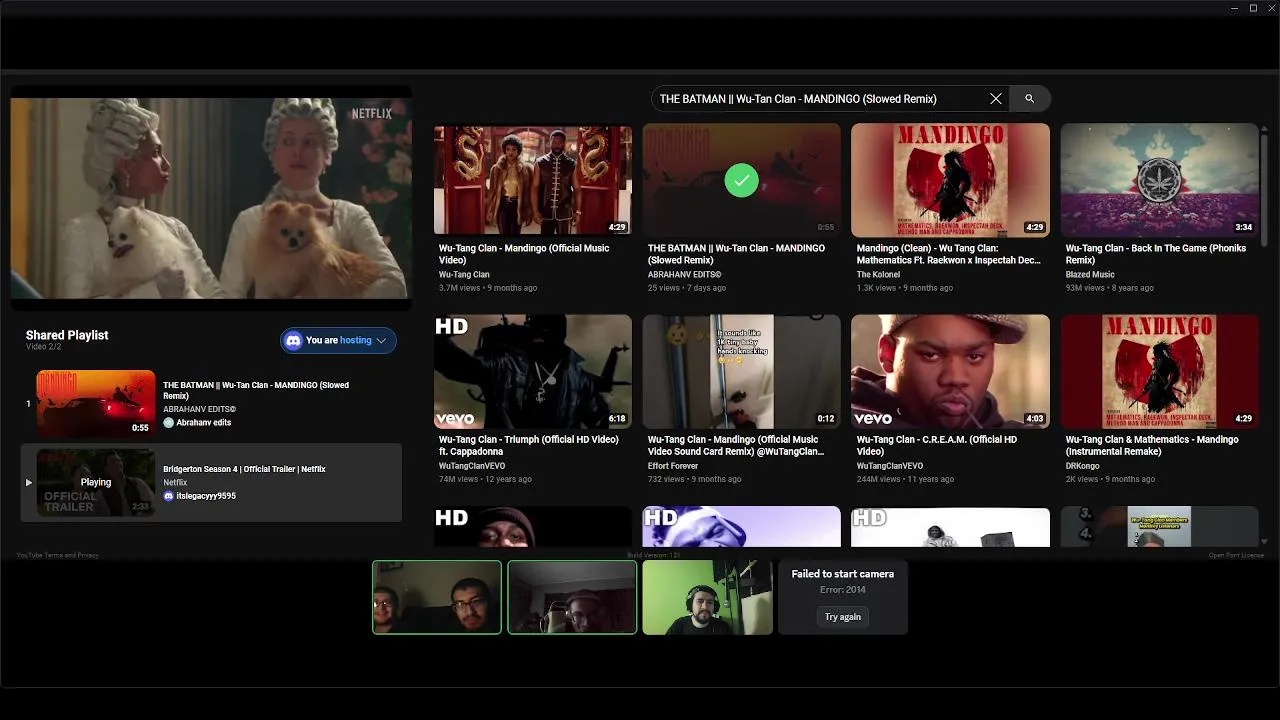1280x720 pixels.
Task: Open Mandingo (Clean) by The Kolonel thumbnail
Action: 950,180
